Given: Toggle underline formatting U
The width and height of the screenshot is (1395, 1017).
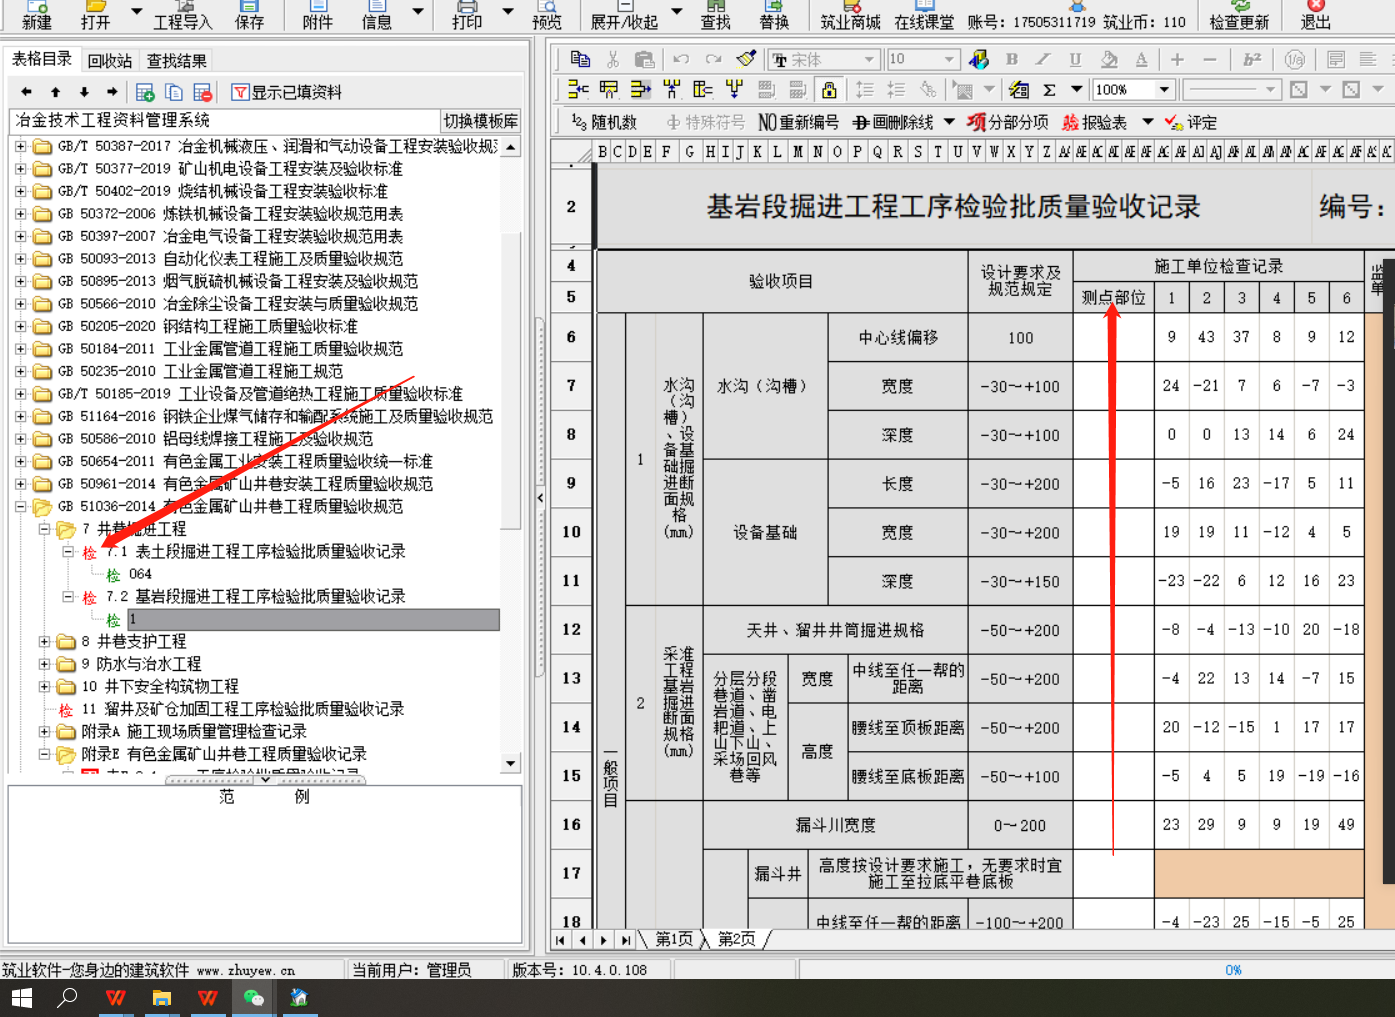Looking at the screenshot, I should coord(1075,60).
